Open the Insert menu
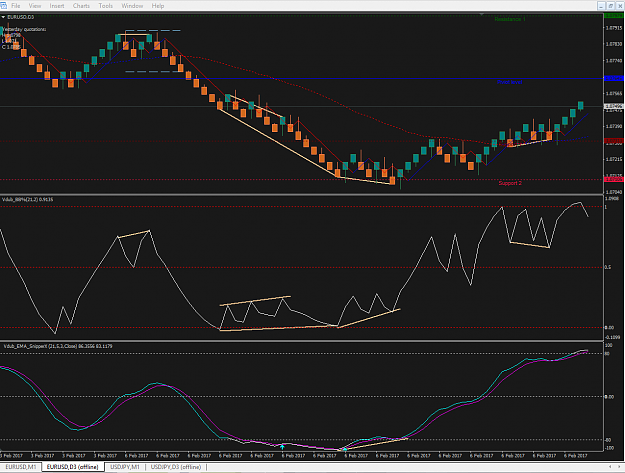 [57, 6]
